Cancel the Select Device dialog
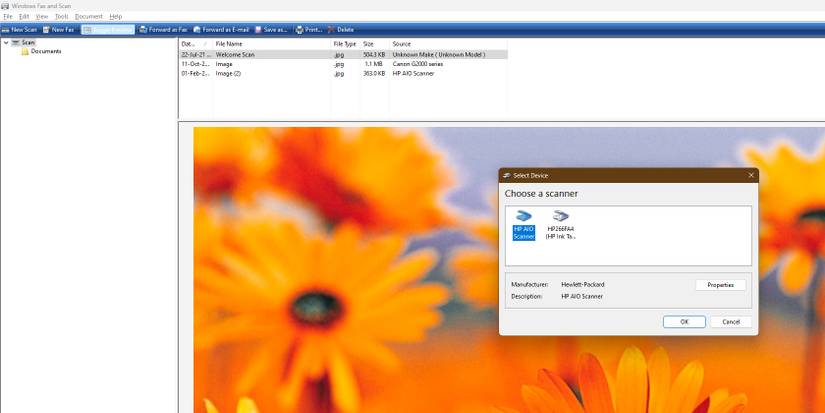Screen dimensions: 825x413 (731, 322)
